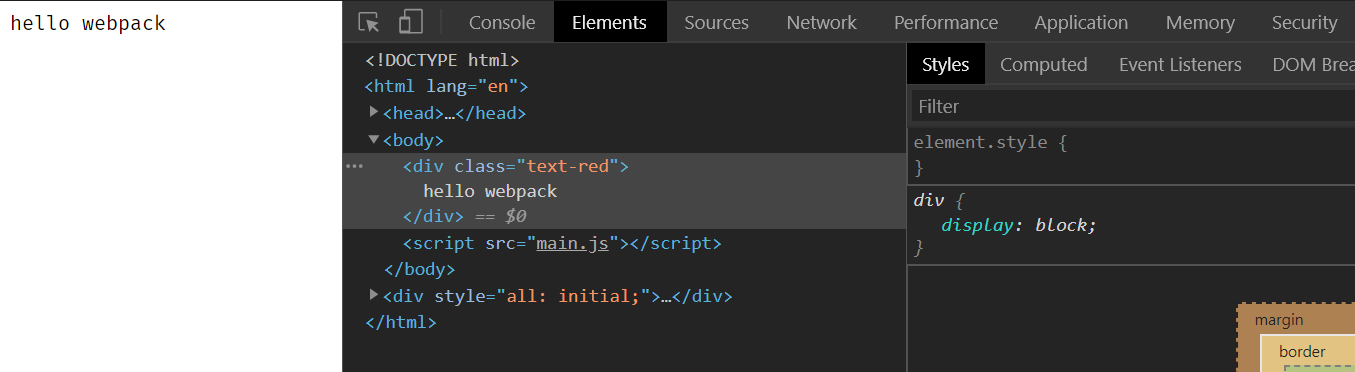Switch to the Computed sidebar tab
The image size is (1355, 372).
tap(1043, 64)
